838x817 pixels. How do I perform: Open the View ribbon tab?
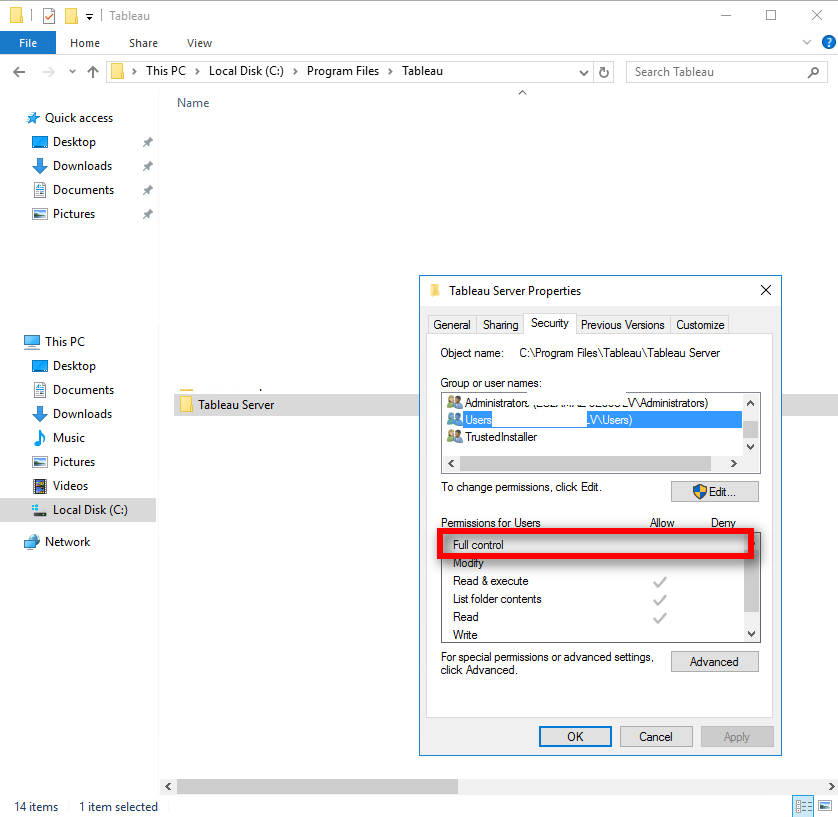point(199,43)
